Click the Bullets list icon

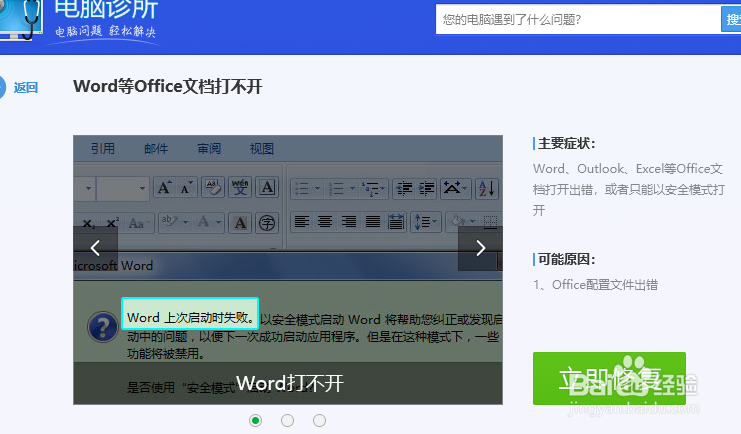(302, 189)
